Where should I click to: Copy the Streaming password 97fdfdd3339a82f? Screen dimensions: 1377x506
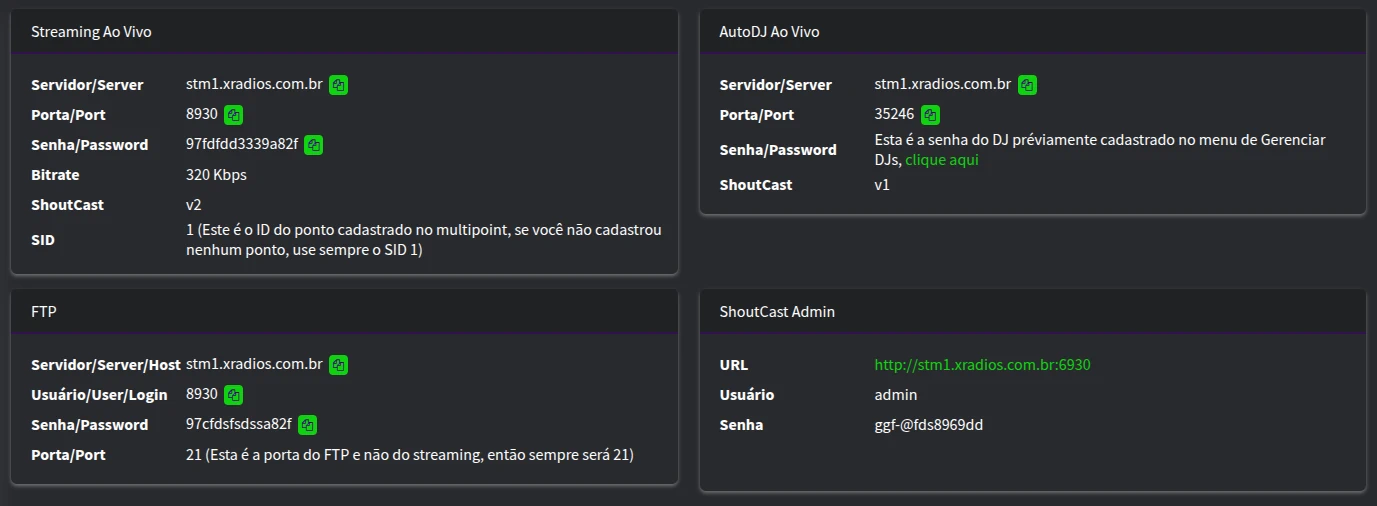[313, 145]
